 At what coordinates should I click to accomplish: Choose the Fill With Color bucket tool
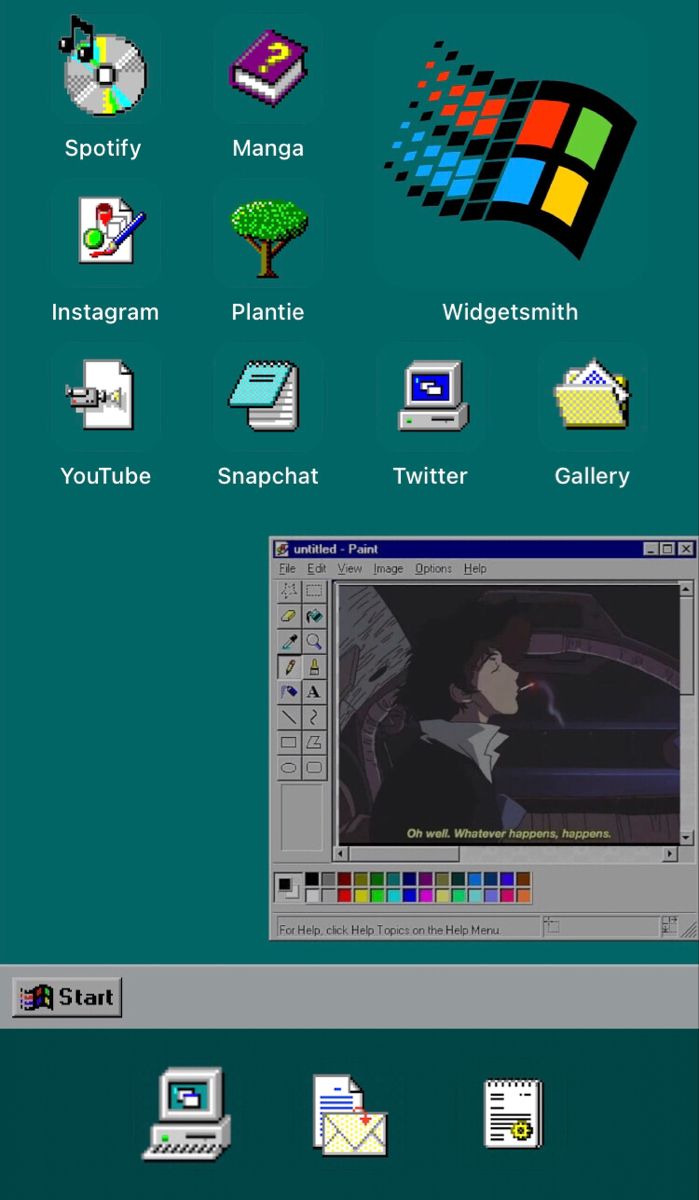click(314, 616)
